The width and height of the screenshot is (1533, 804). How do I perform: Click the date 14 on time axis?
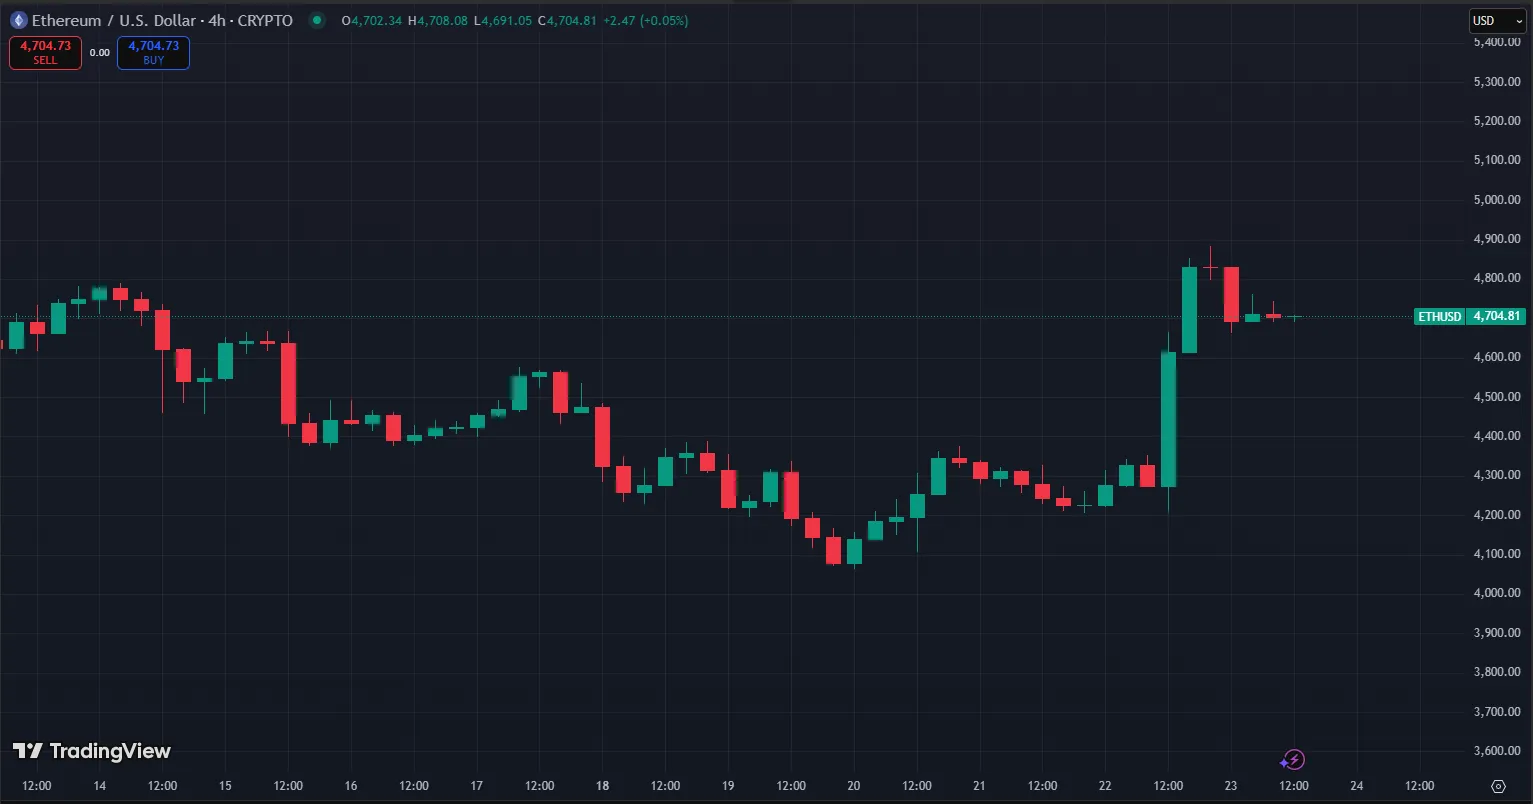coord(100,786)
